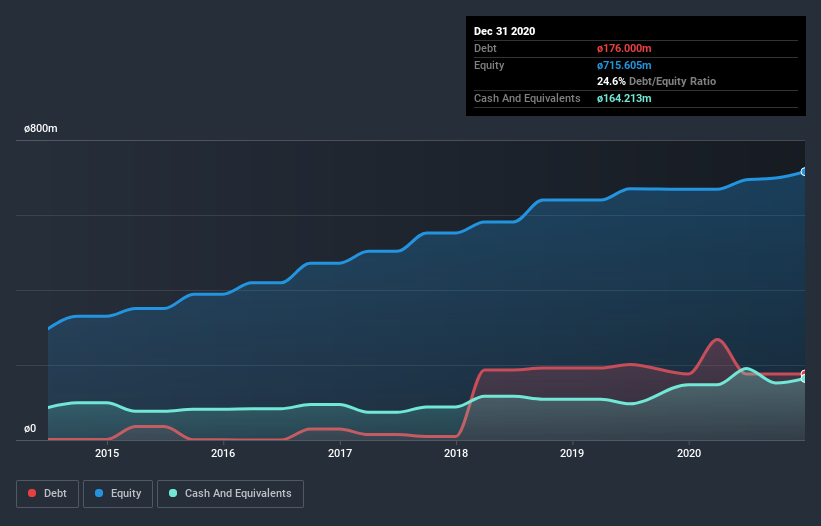This screenshot has width=821, height=526.
Task: Click the ø164.213m cash value
Action: 624,98
